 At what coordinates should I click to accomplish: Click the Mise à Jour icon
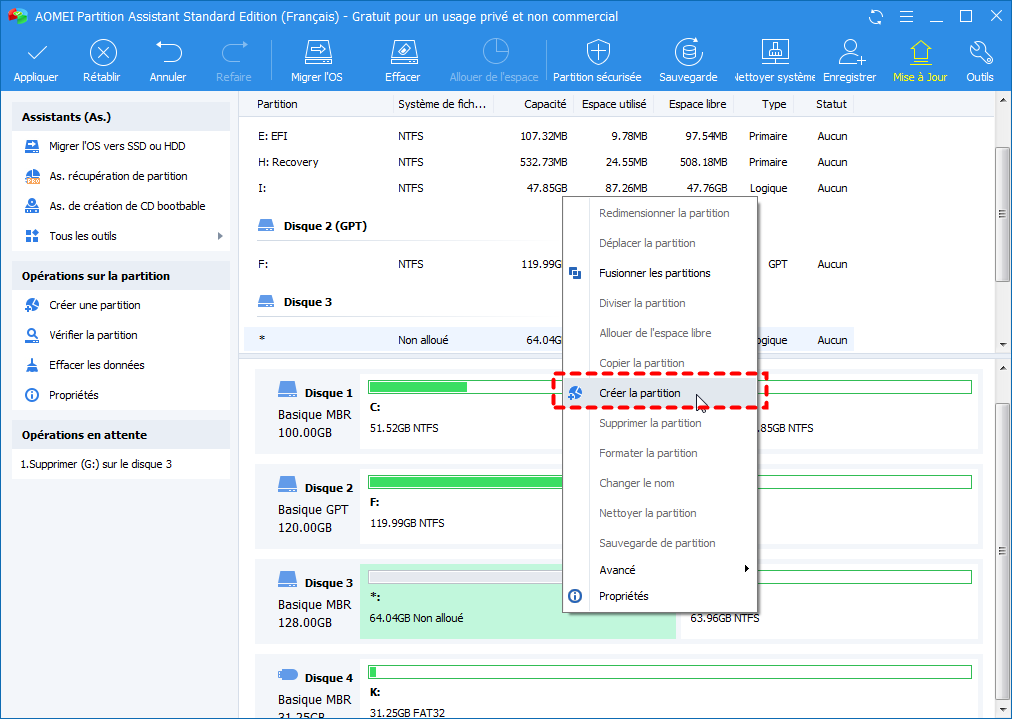pos(920,53)
